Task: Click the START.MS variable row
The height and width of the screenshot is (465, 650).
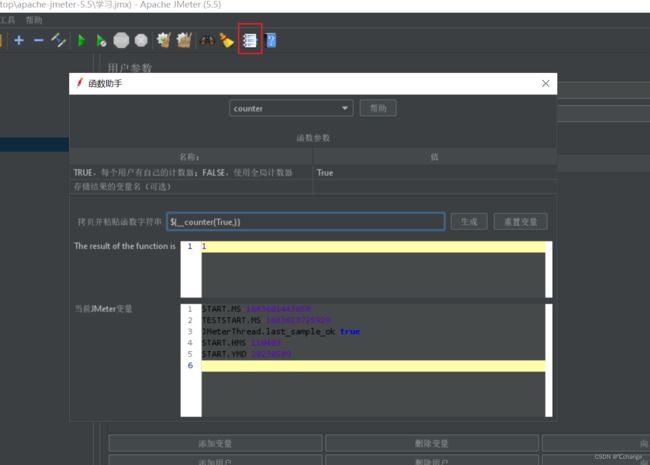Action: pos(373,309)
